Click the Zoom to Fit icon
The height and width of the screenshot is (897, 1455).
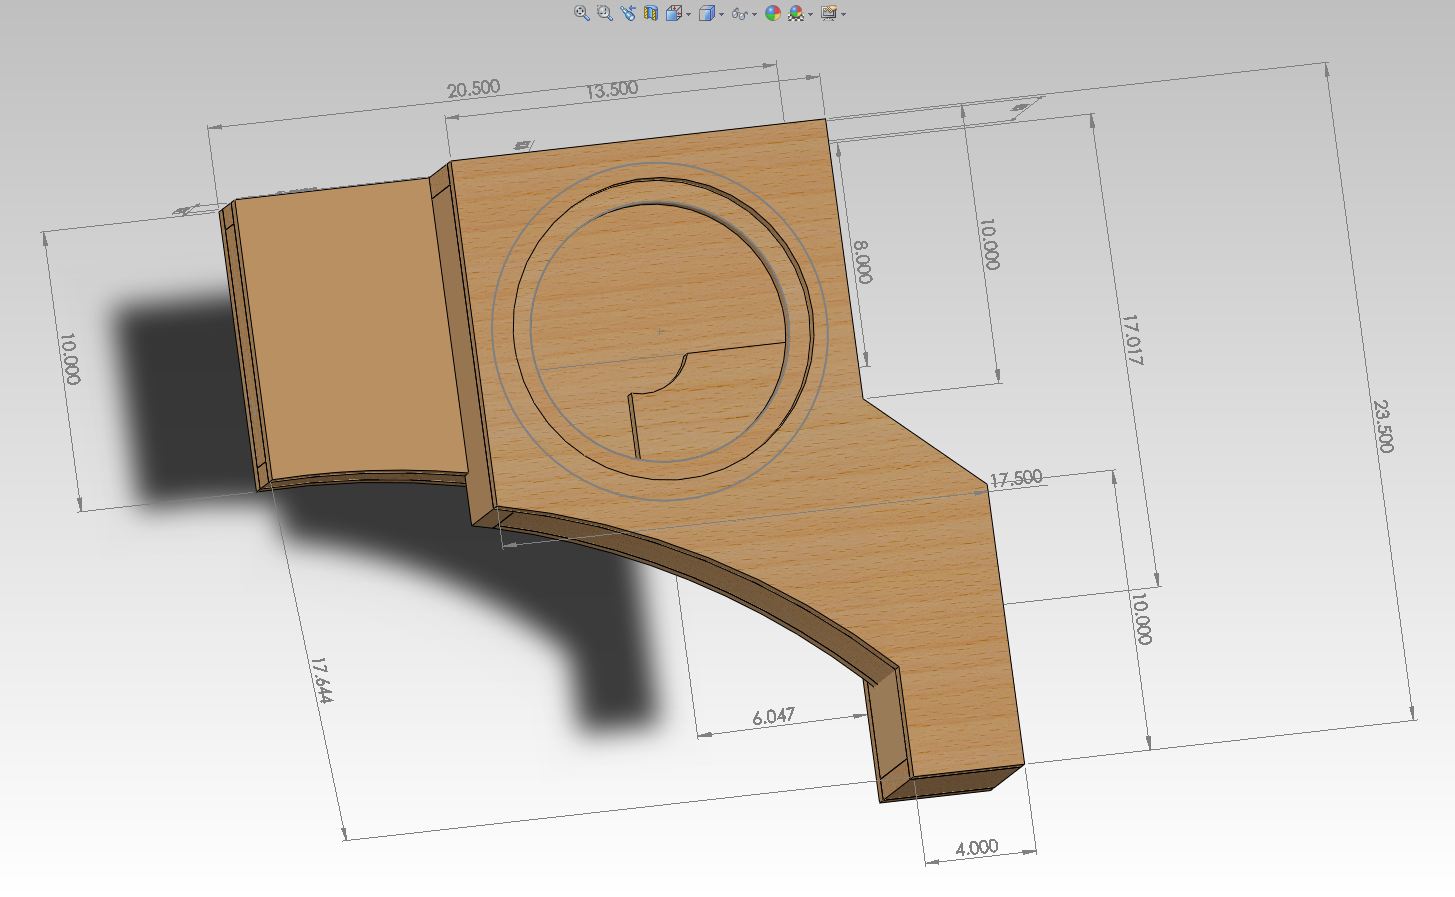click(582, 13)
